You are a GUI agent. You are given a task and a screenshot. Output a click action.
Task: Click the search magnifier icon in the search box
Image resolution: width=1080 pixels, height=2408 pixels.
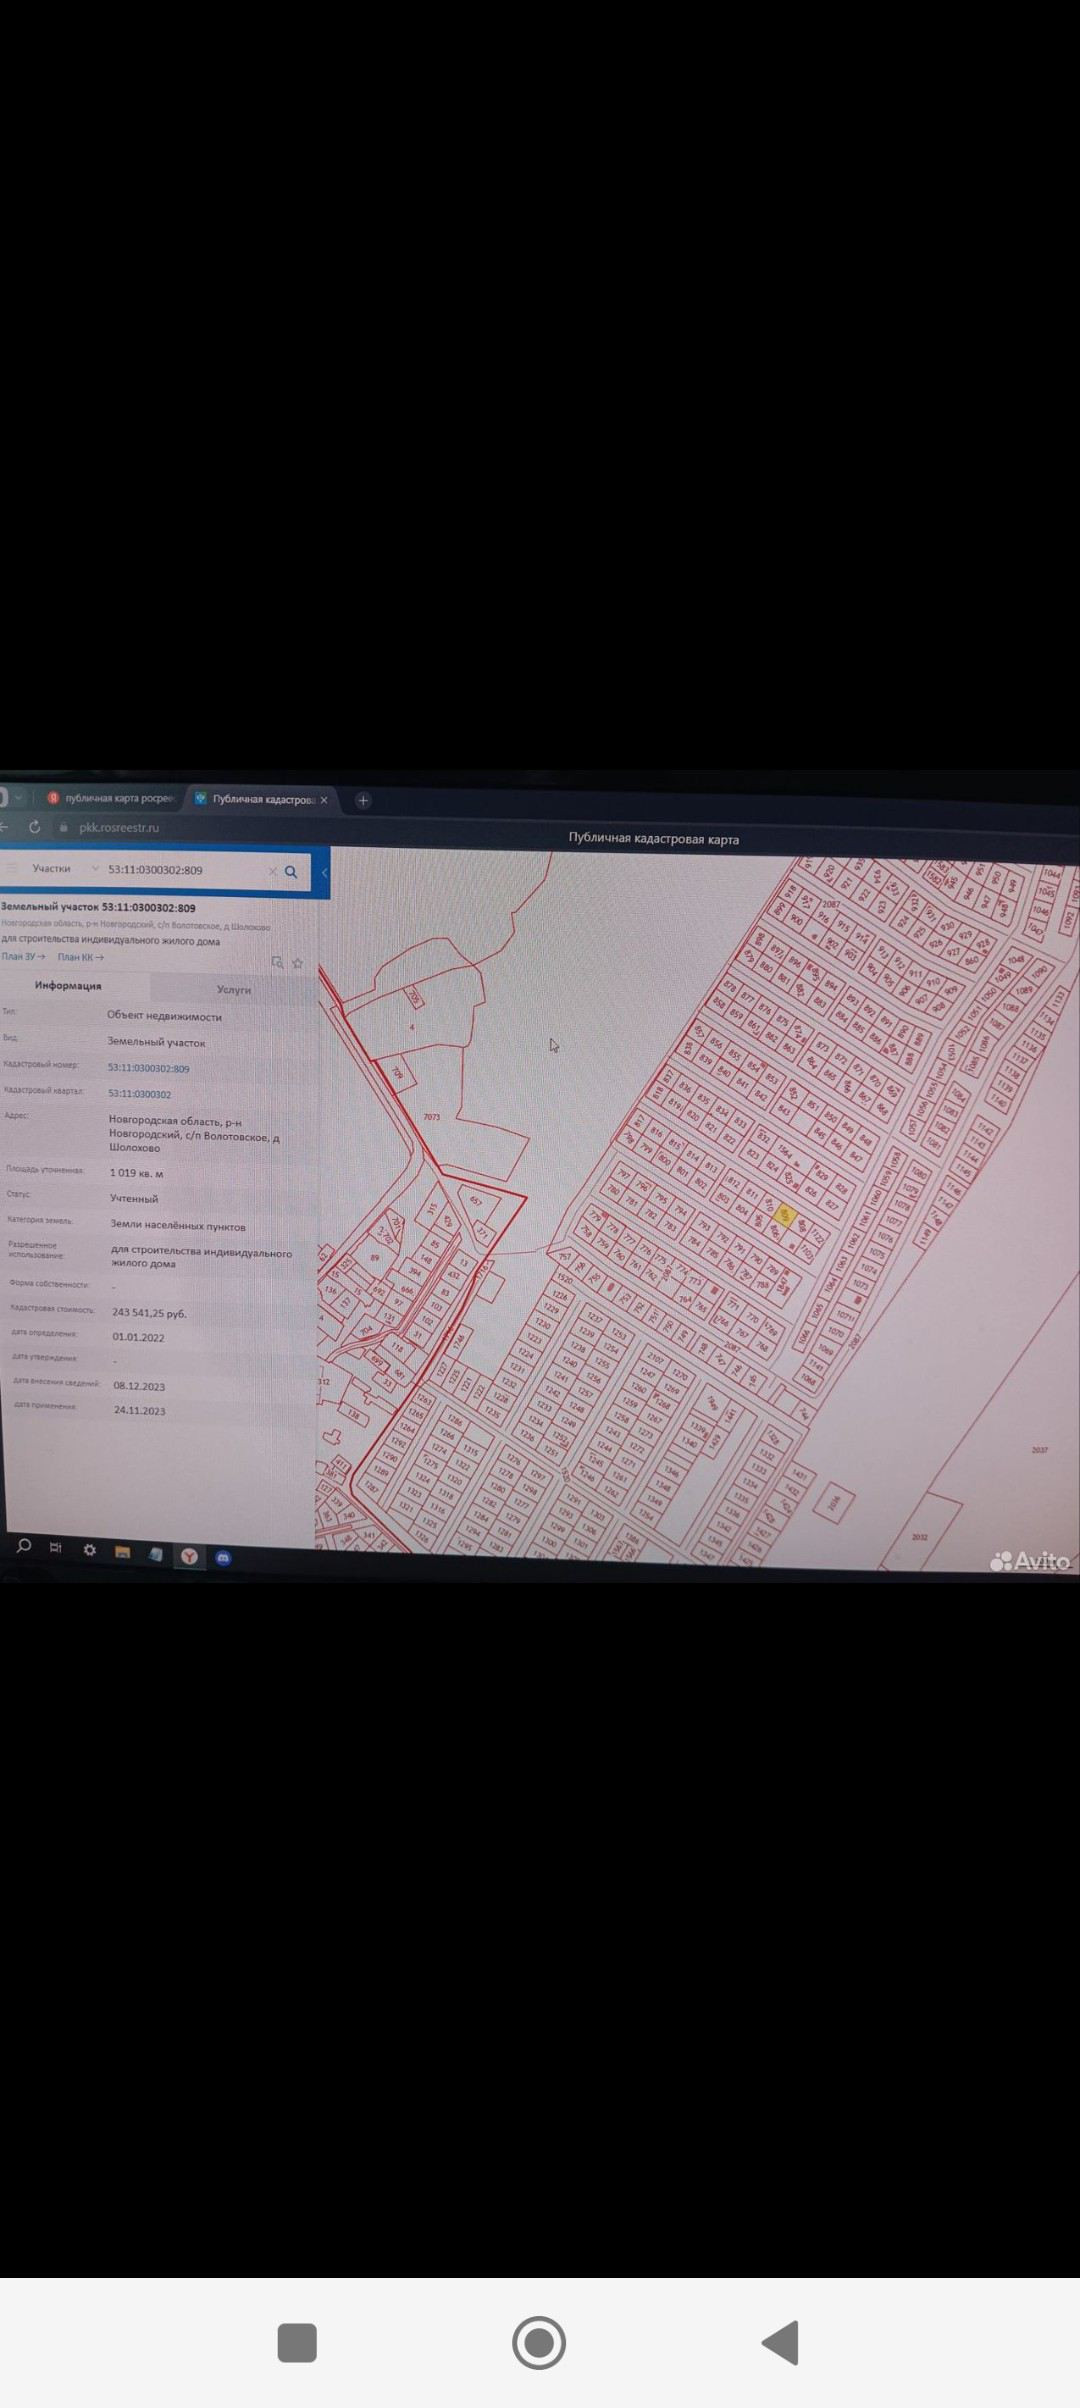point(291,872)
